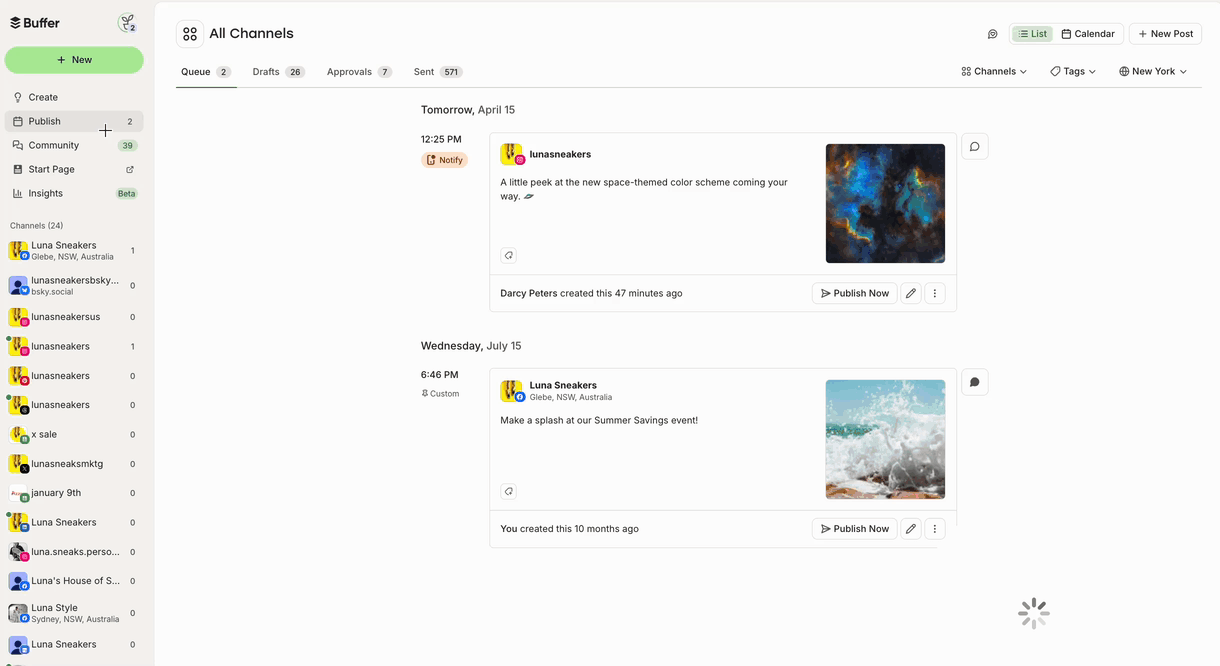Open the Create section in the sidebar
The image size is (1220, 666).
pos(42,96)
